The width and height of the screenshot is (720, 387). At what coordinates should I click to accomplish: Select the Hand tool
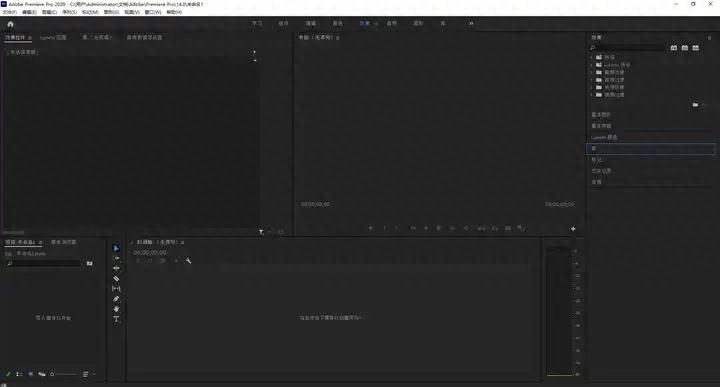click(x=116, y=309)
